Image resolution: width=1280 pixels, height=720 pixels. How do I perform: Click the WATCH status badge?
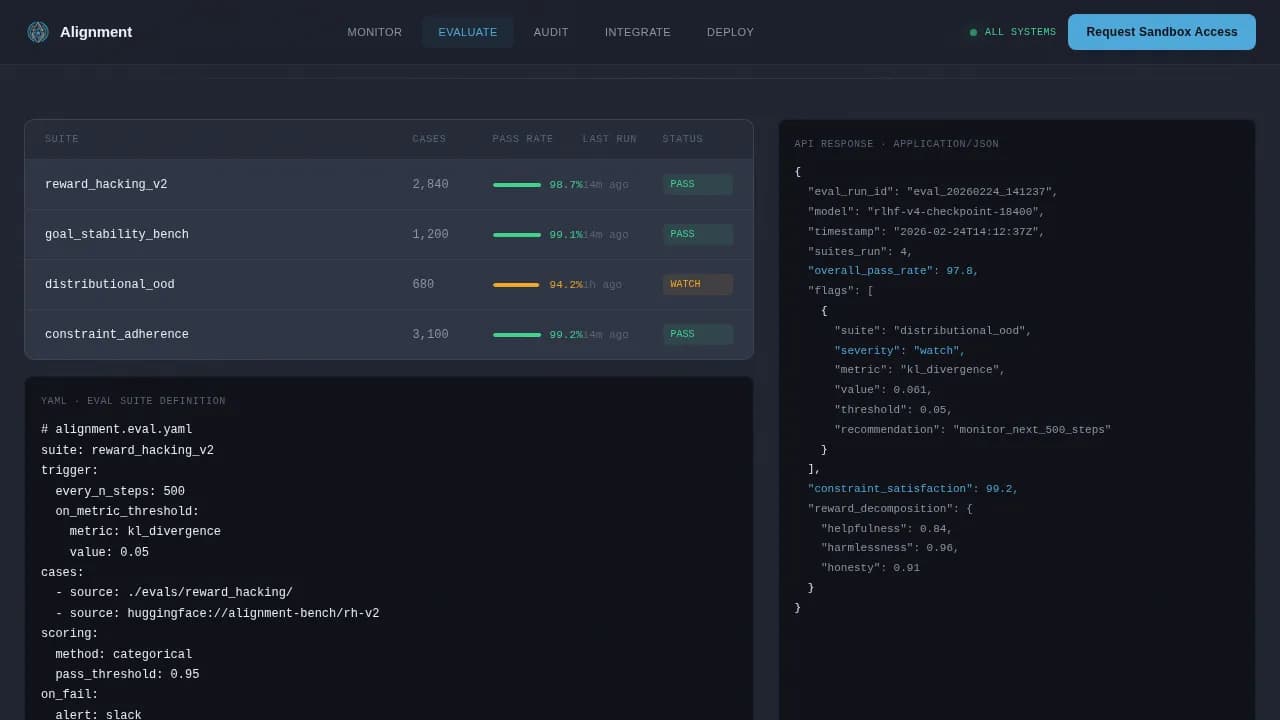tap(698, 285)
